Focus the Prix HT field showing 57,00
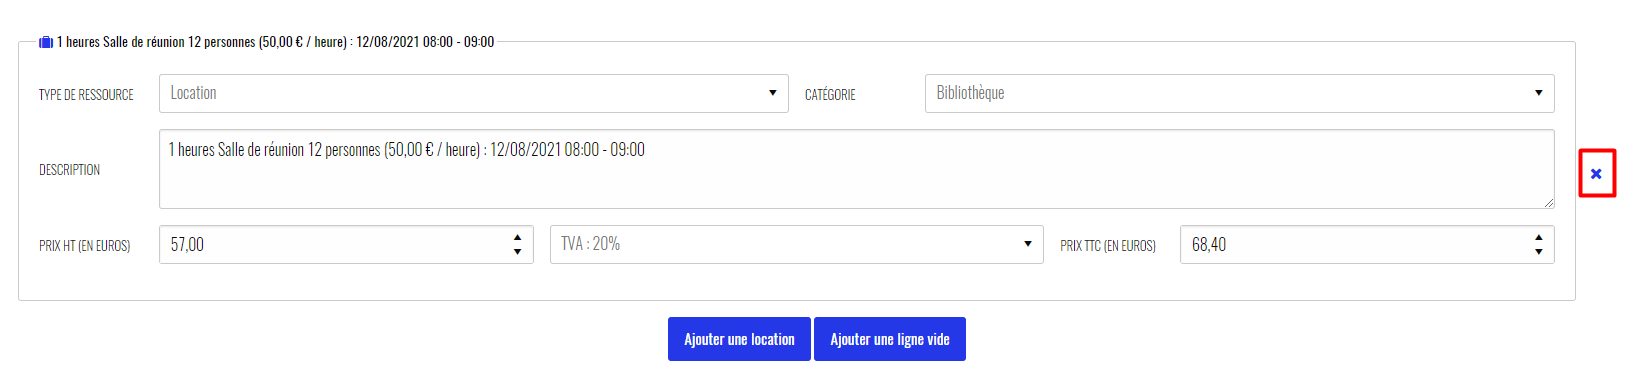The image size is (1634, 374). pos(346,244)
